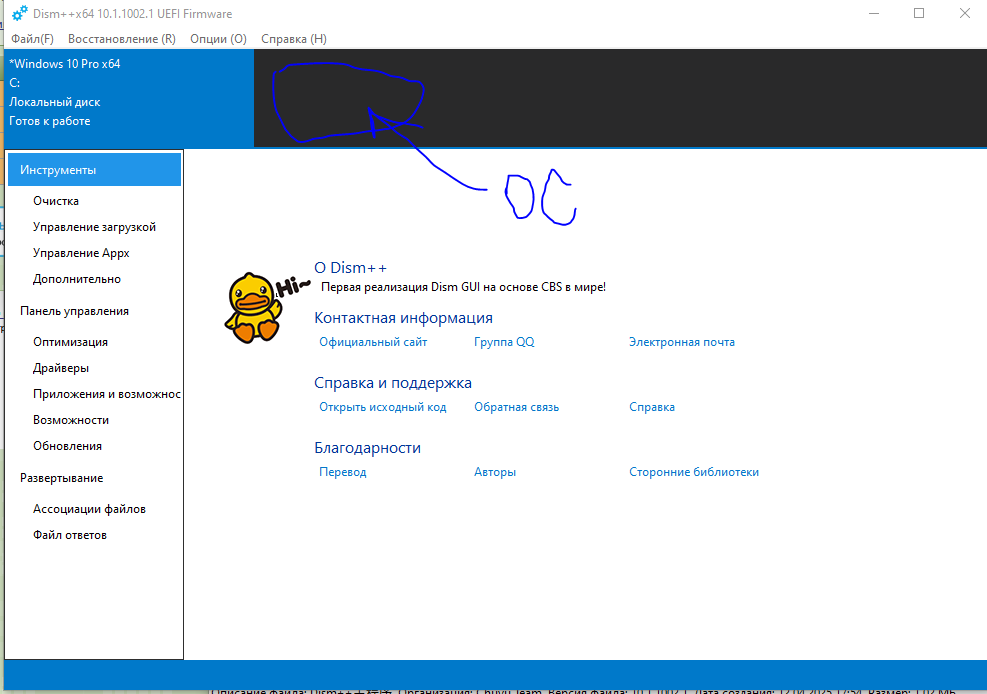987x694 pixels.
Task: Click the Сторонние библиотеки link
Action: (694, 472)
